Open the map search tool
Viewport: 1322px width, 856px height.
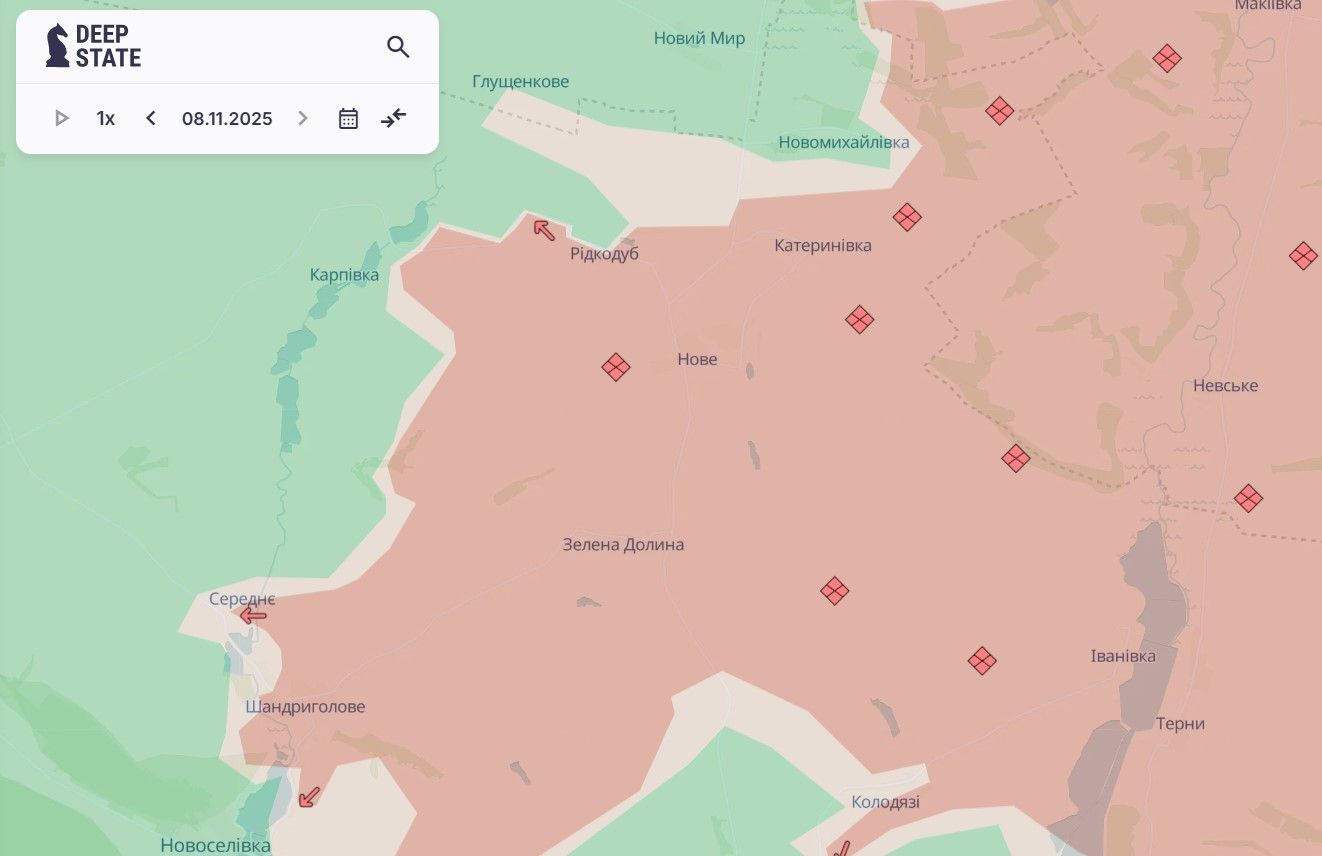pyautogui.click(x=398, y=47)
